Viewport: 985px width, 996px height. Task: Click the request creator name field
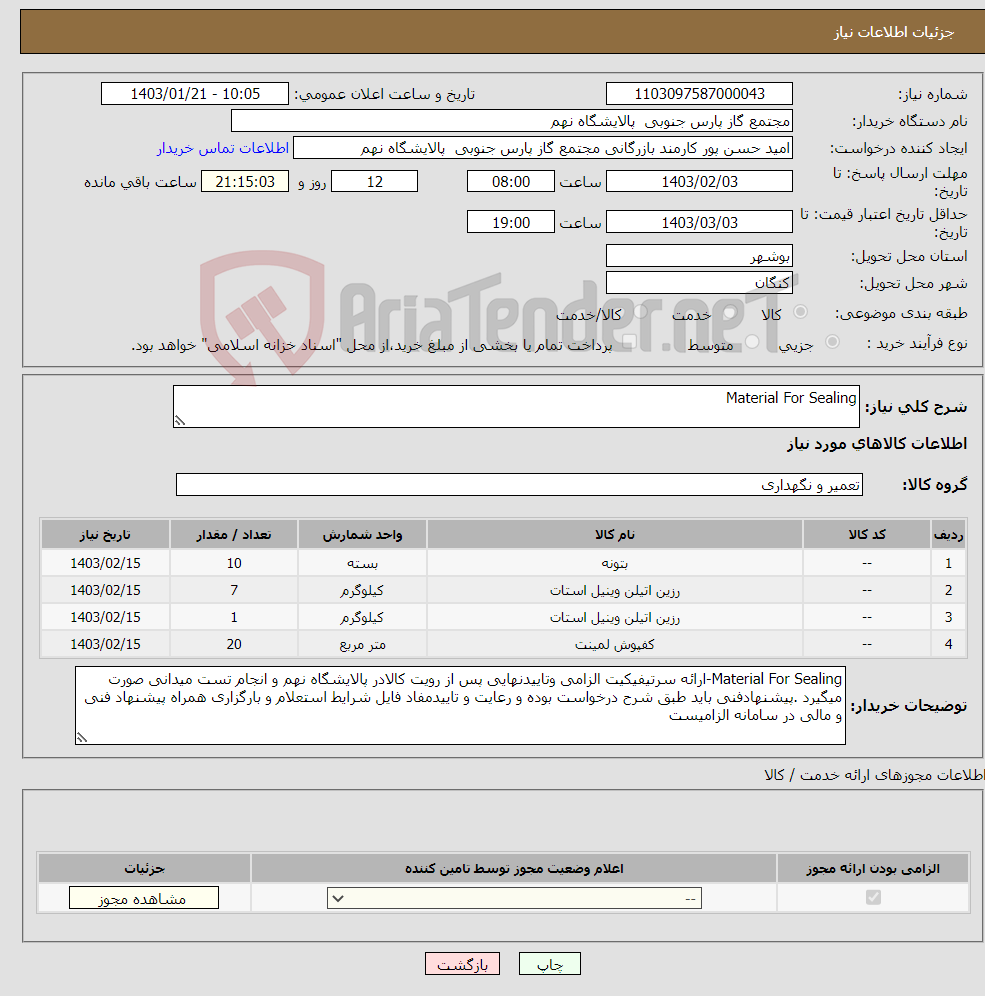click(543, 148)
